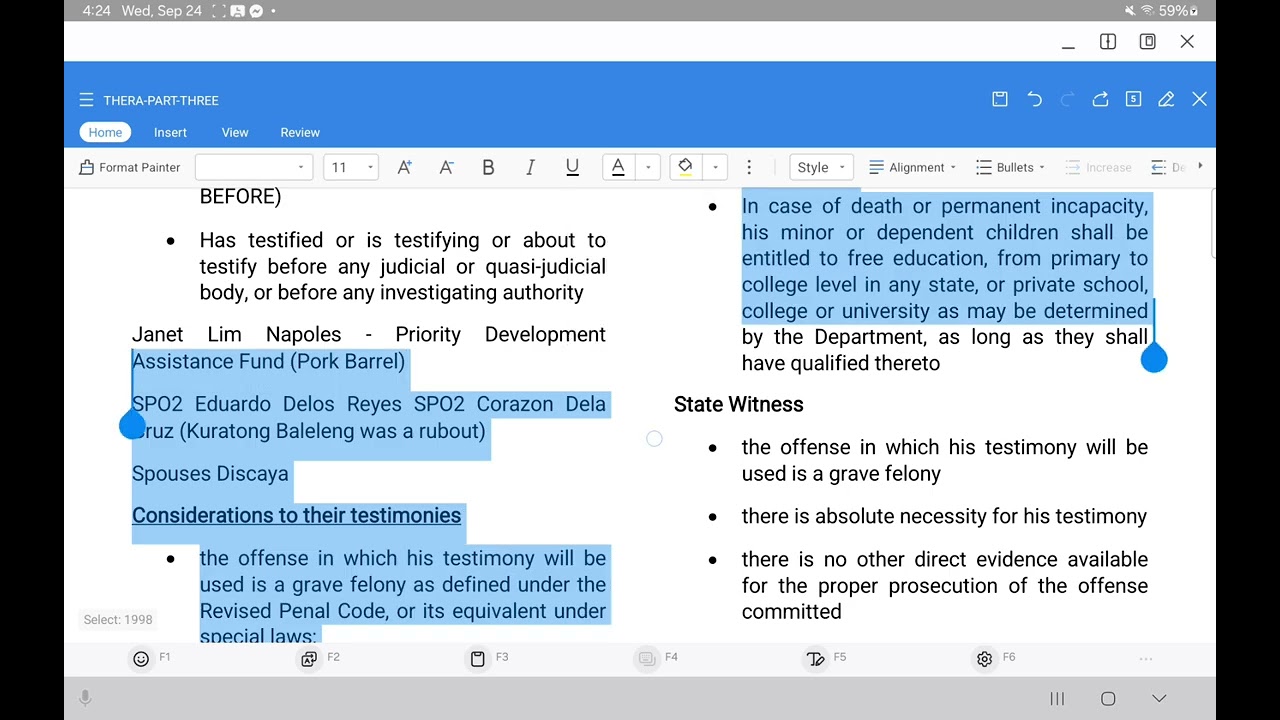The width and height of the screenshot is (1280, 720).
Task: Open the Review tab
Action: pyautogui.click(x=300, y=132)
